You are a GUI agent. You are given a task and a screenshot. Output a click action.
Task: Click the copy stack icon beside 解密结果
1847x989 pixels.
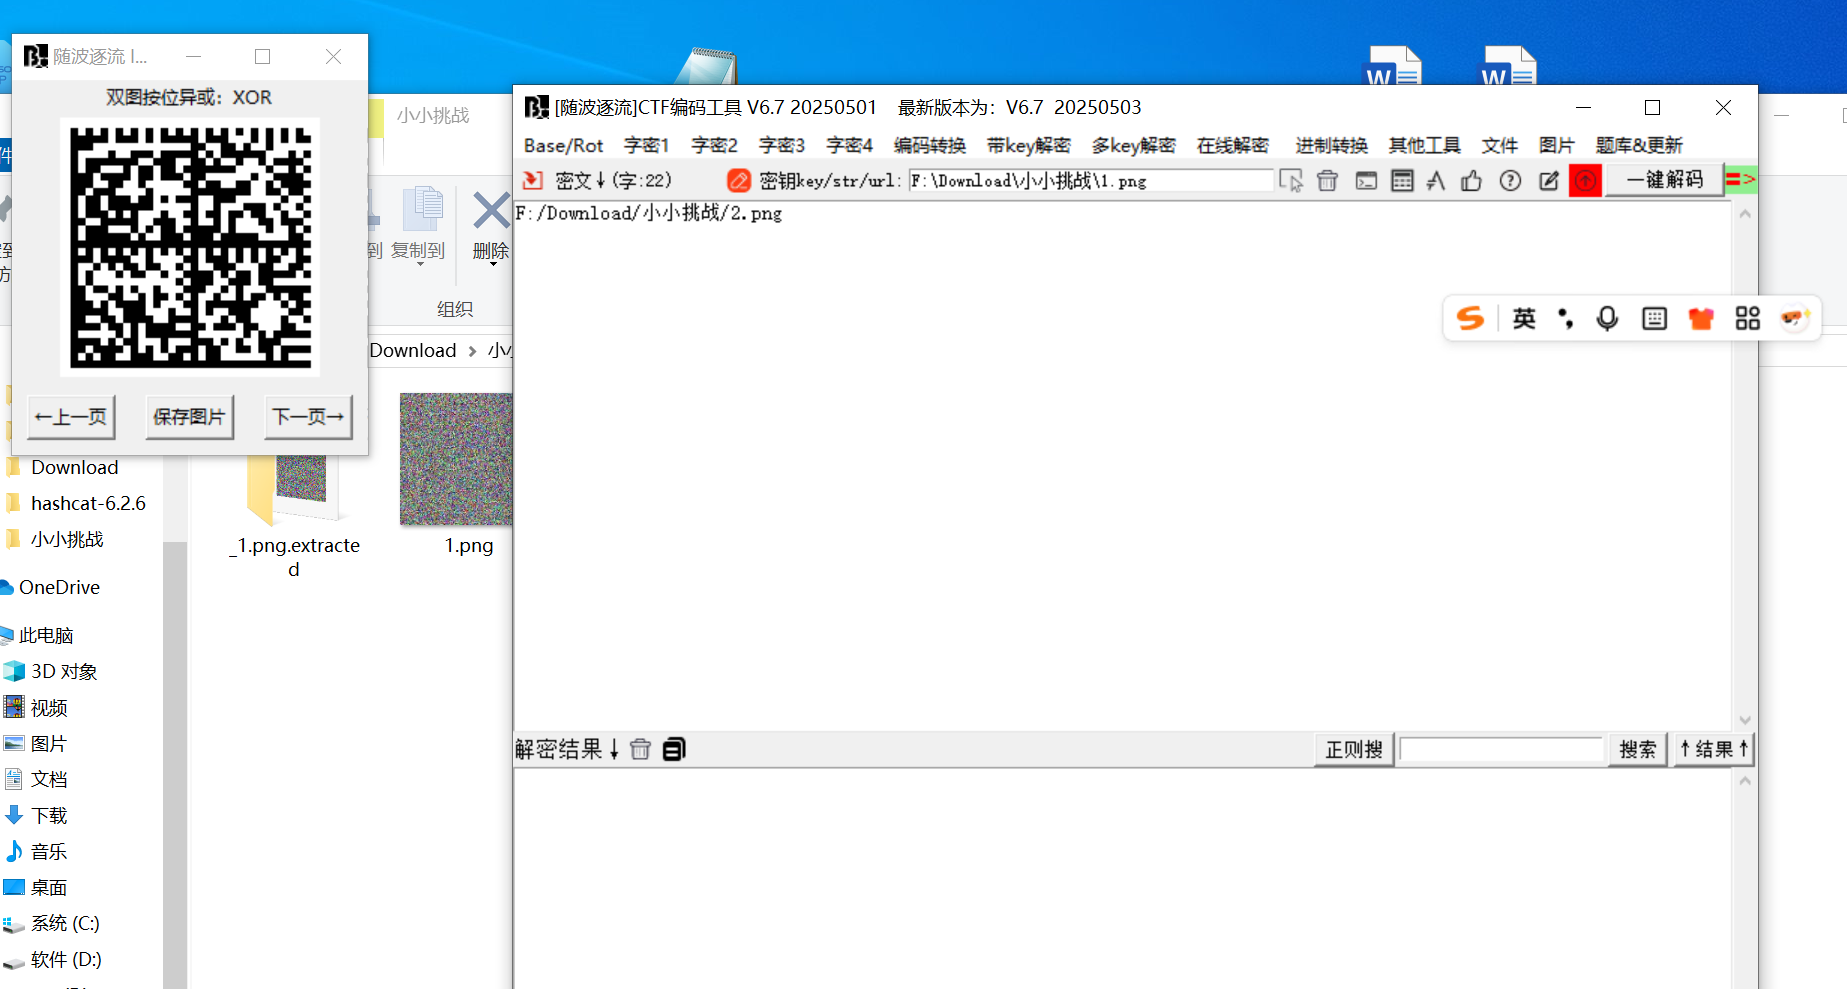click(x=674, y=749)
